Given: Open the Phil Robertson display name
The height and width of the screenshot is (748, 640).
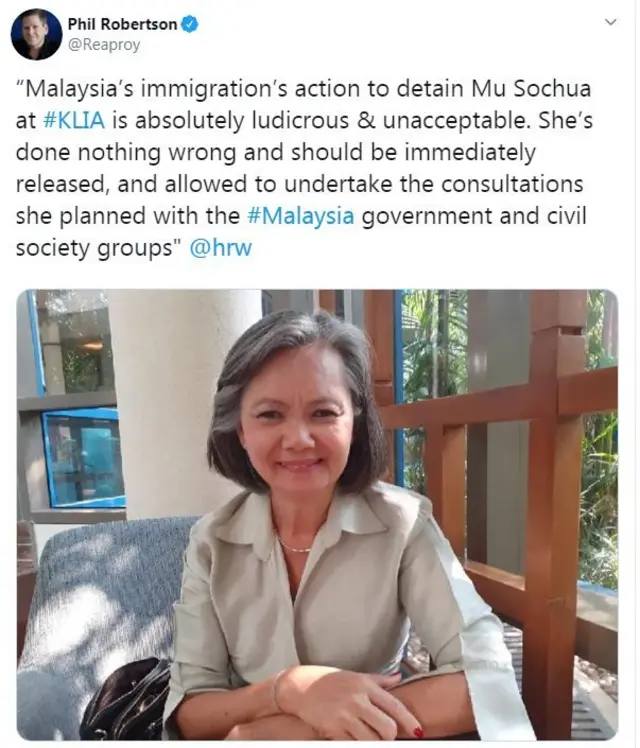Looking at the screenshot, I should point(122,24).
